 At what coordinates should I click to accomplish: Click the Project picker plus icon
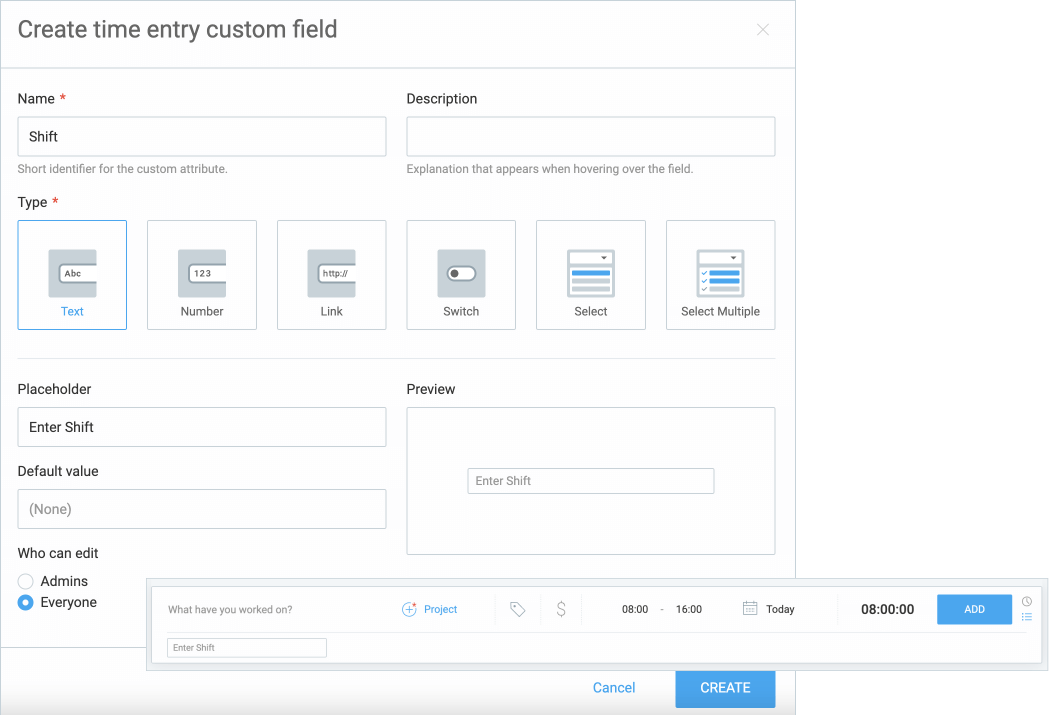(x=408, y=608)
